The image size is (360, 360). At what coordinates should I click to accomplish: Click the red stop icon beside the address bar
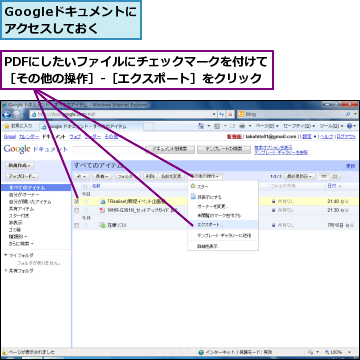pyautogui.click(x=230, y=114)
